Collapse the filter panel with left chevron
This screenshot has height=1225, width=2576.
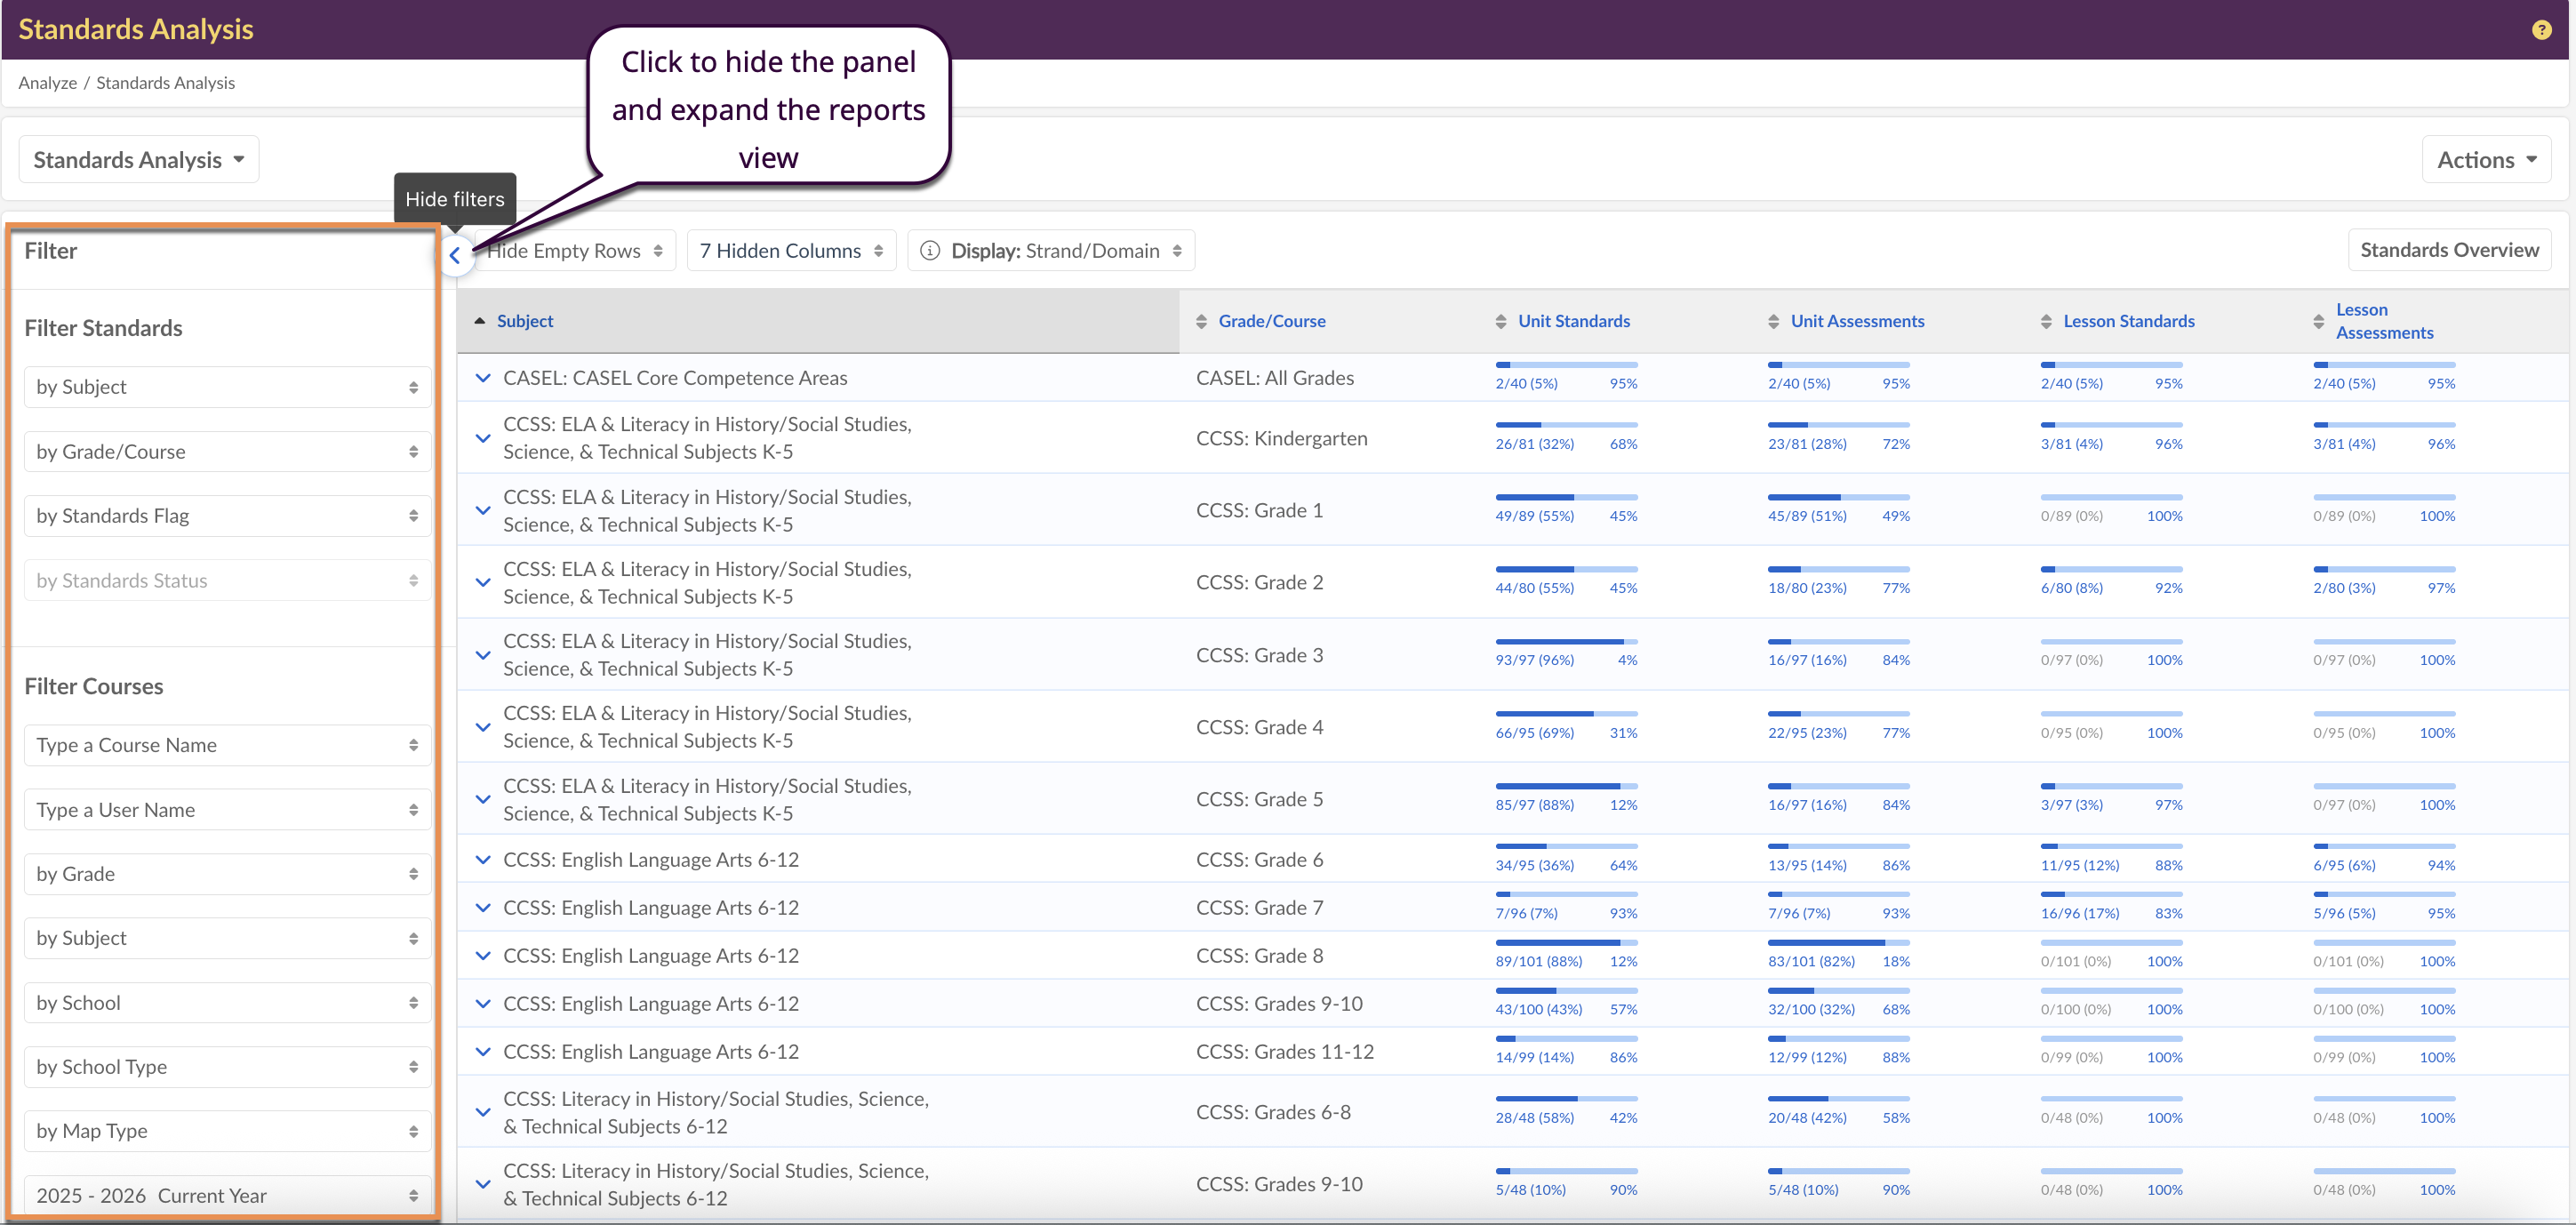(455, 255)
